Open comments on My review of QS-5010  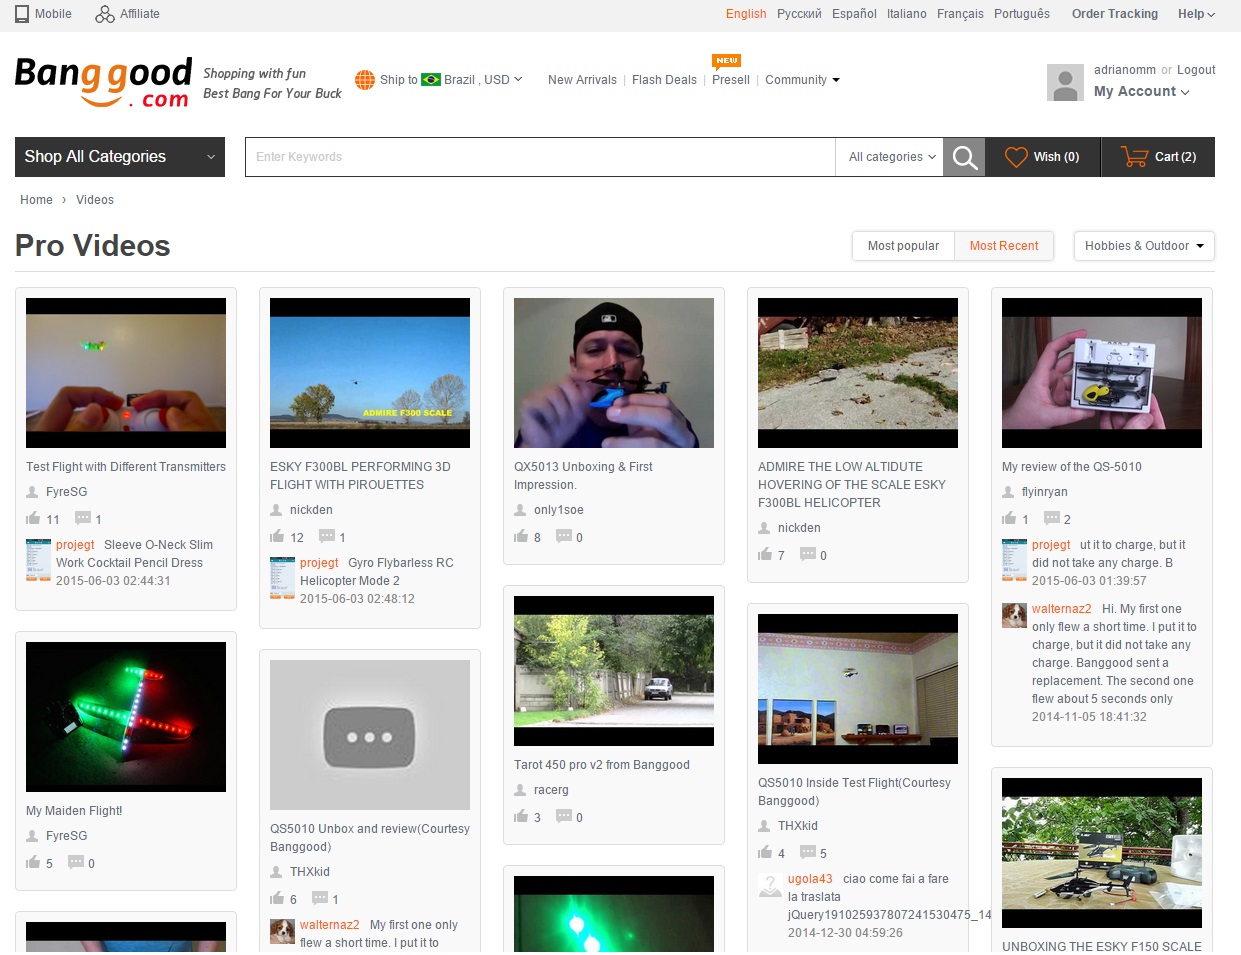(1052, 519)
